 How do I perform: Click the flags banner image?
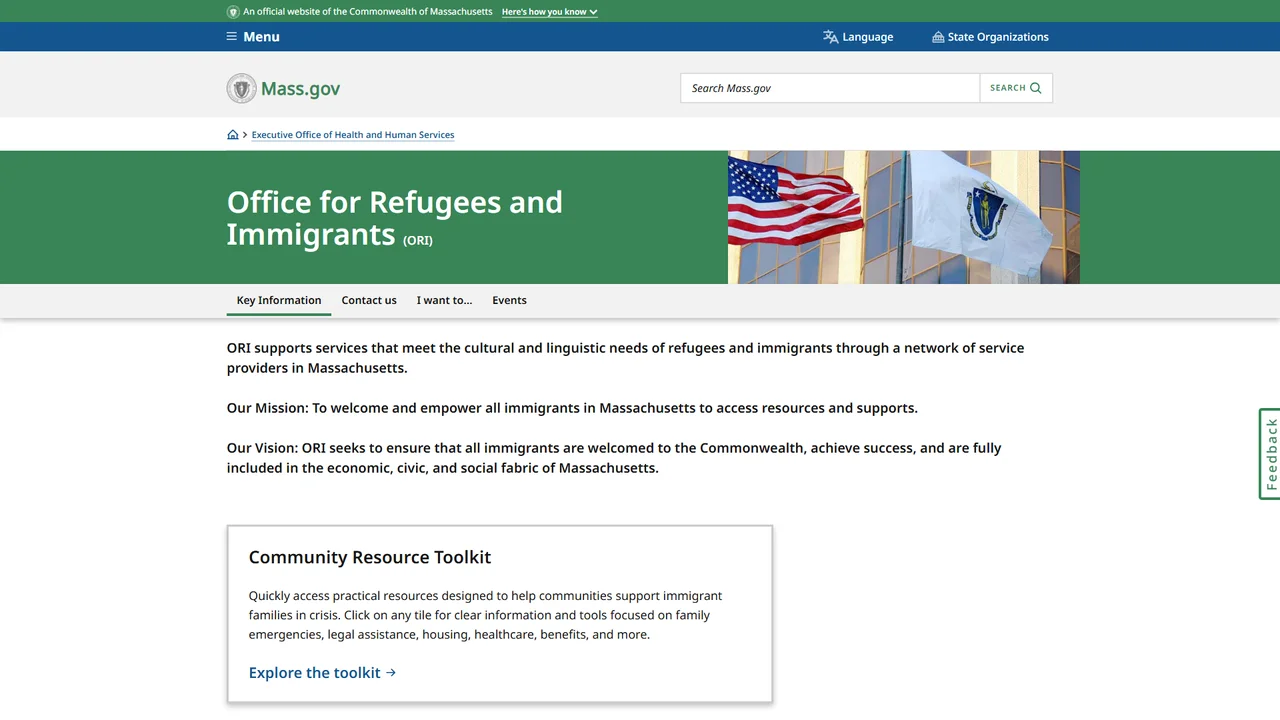click(904, 217)
